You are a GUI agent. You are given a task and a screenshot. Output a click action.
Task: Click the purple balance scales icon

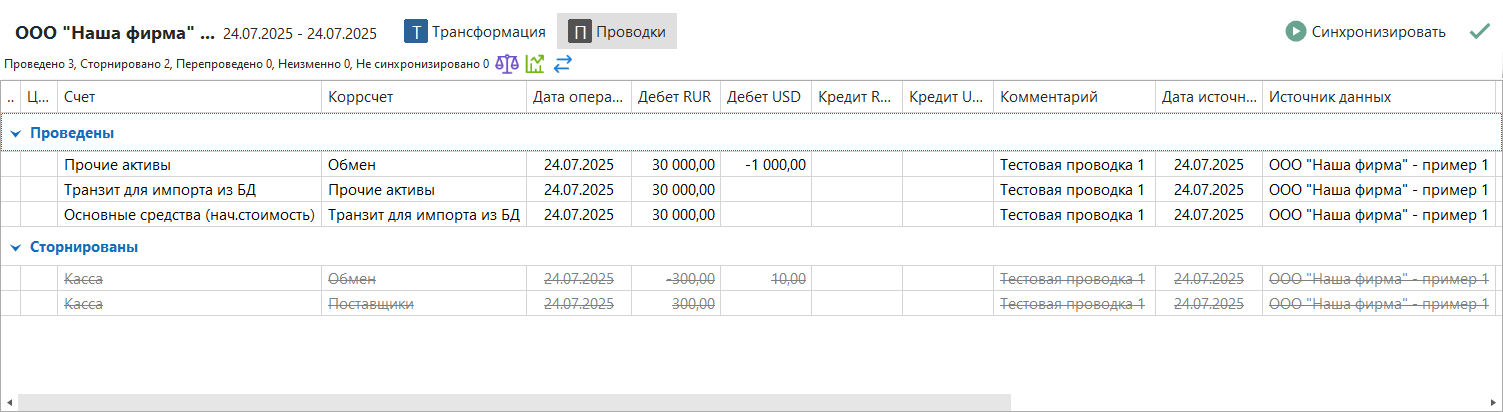507,64
